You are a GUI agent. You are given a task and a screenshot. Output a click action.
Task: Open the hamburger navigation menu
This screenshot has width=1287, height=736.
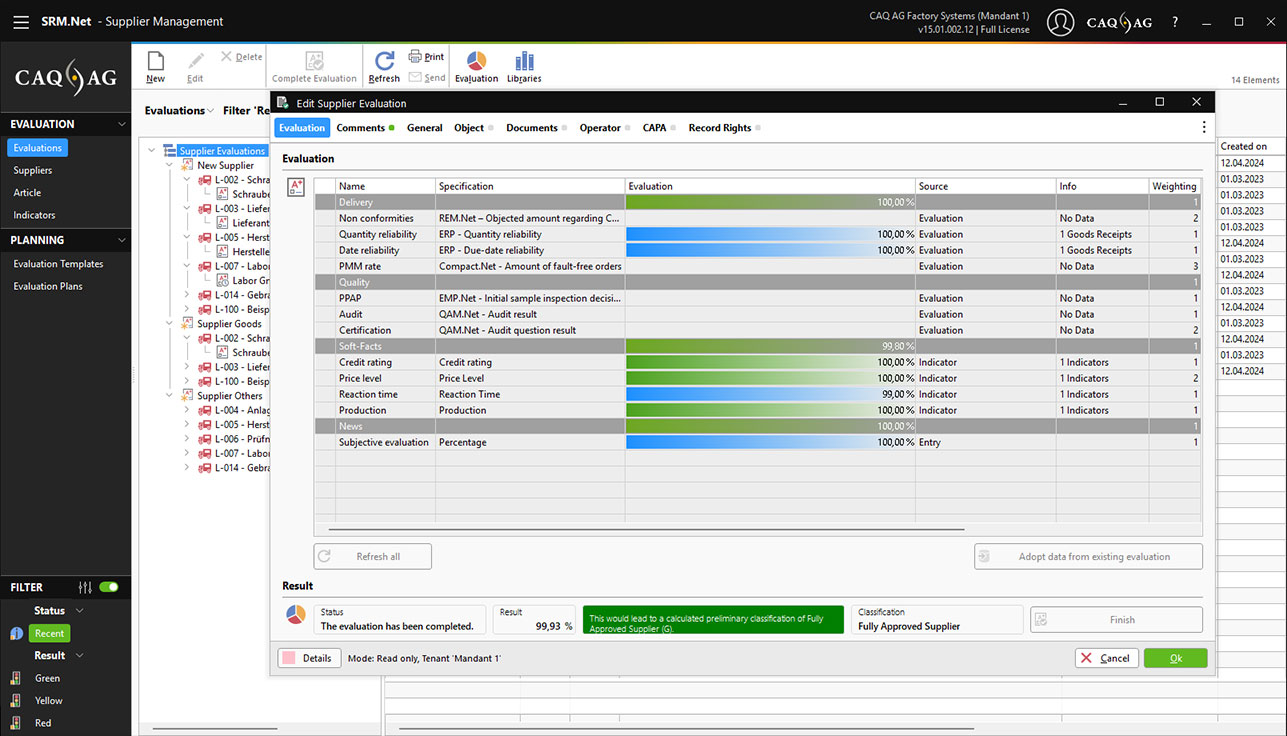click(21, 21)
